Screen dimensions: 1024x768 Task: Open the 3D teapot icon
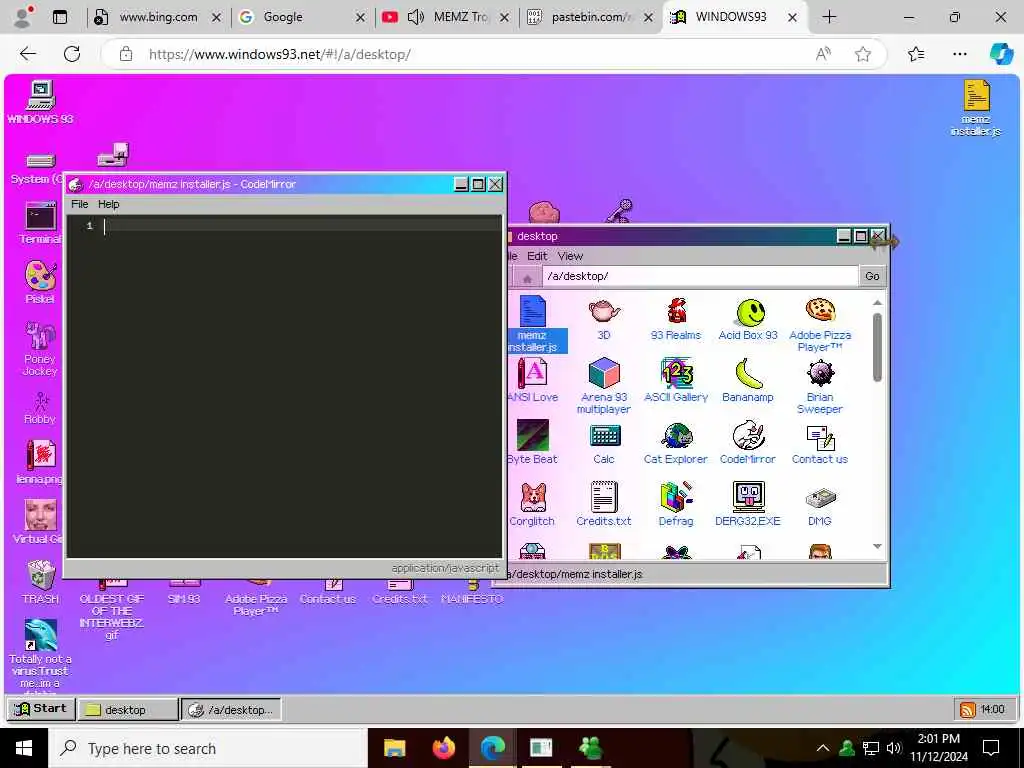tap(604, 320)
